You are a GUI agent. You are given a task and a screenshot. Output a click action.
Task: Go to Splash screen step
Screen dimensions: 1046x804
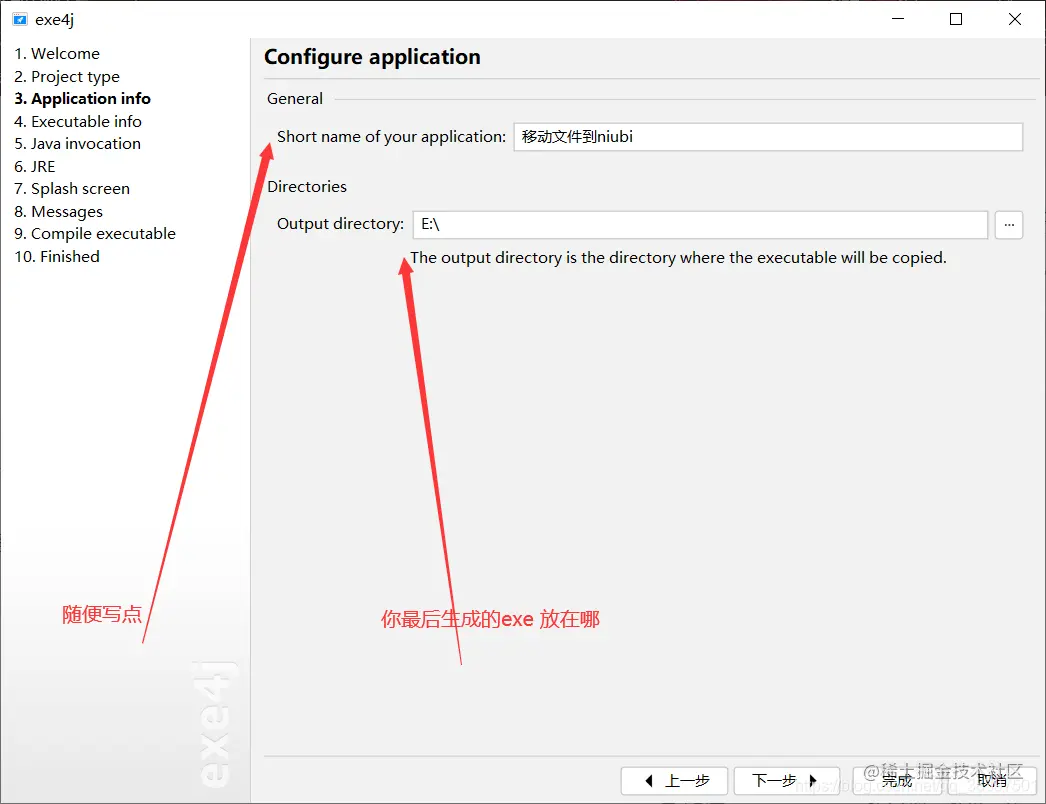click(72, 189)
